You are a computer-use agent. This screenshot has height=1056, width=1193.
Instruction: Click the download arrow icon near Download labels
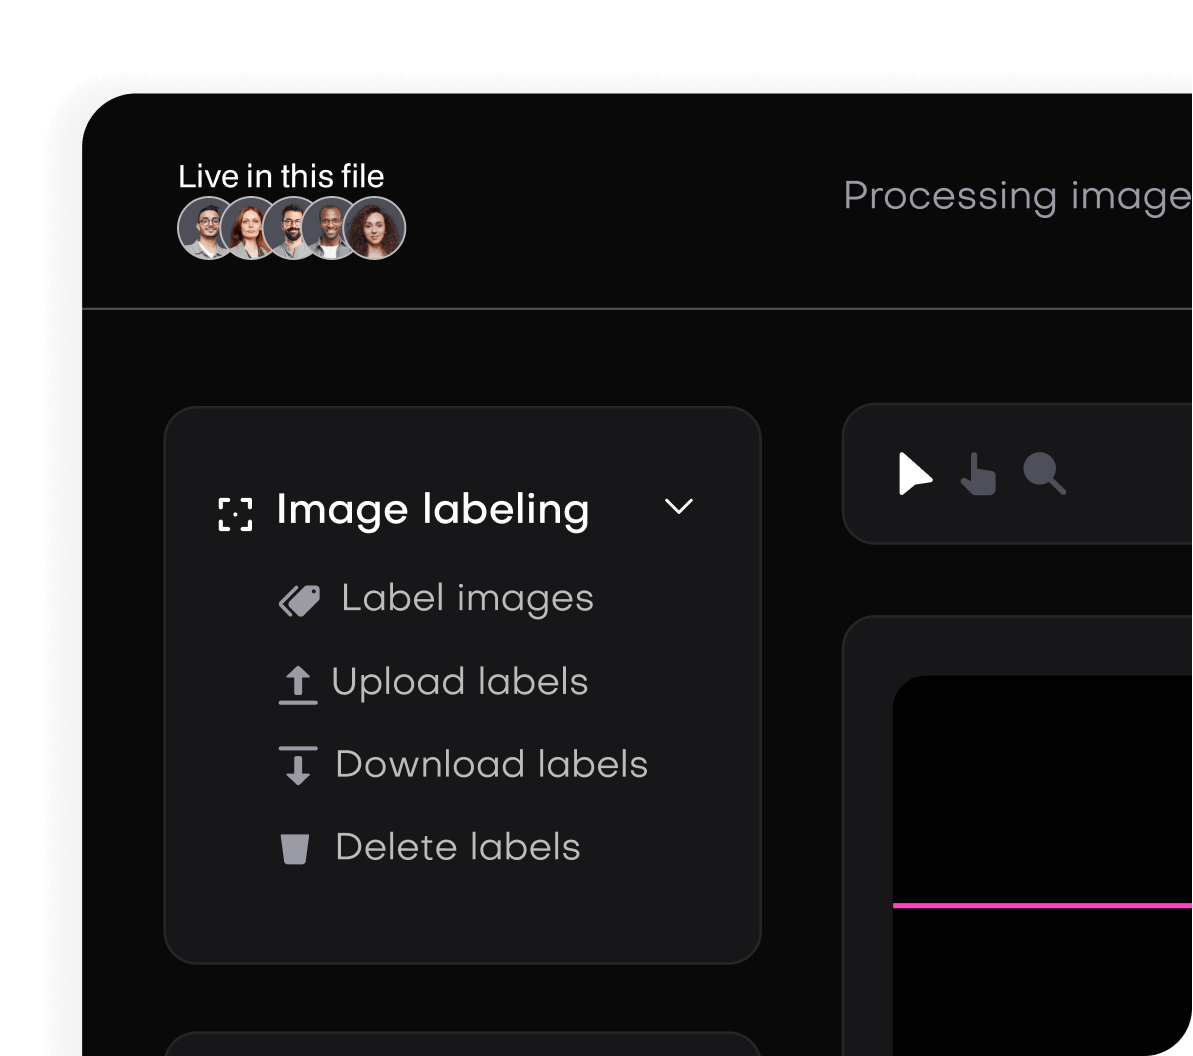coord(298,764)
